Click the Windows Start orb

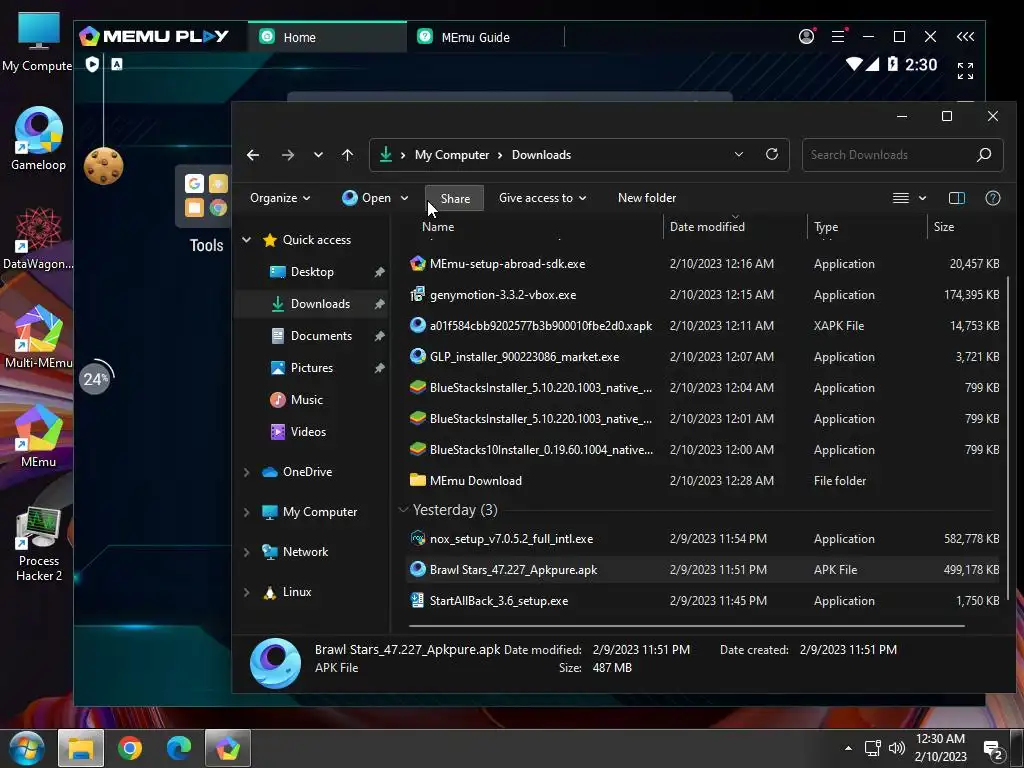pyautogui.click(x=26, y=748)
